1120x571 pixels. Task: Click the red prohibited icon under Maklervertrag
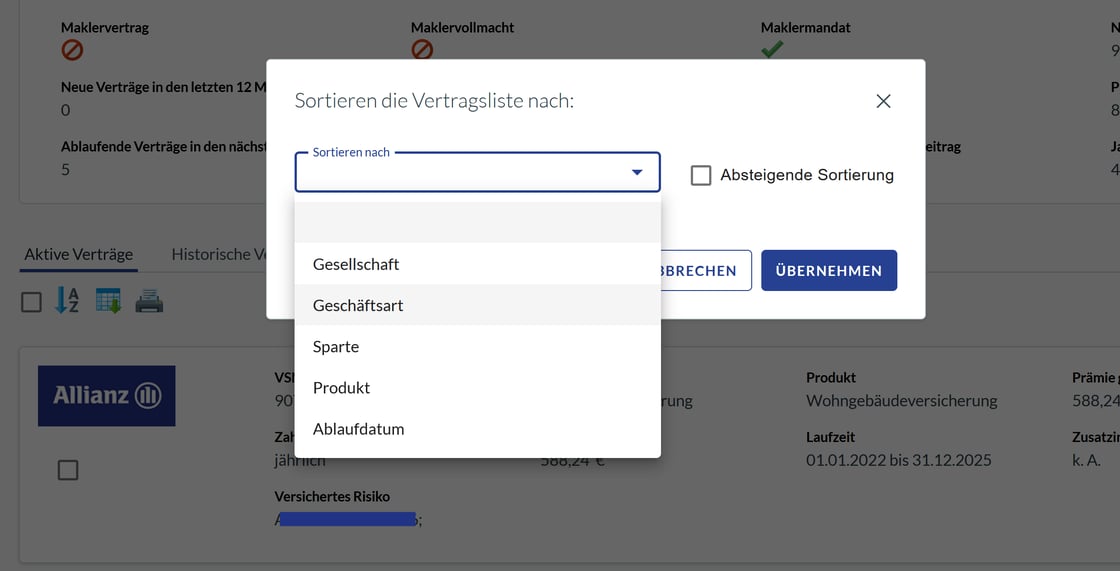pyautogui.click(x=72, y=49)
